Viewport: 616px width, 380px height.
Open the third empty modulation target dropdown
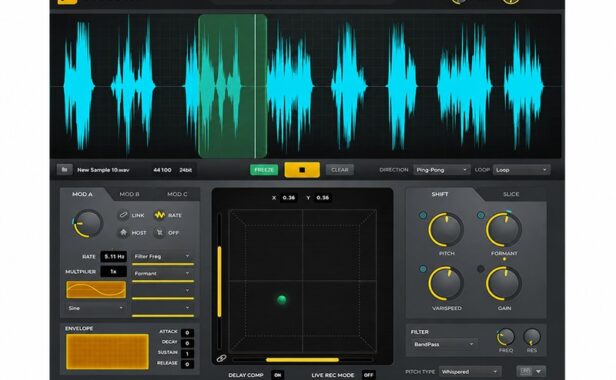(x=163, y=290)
